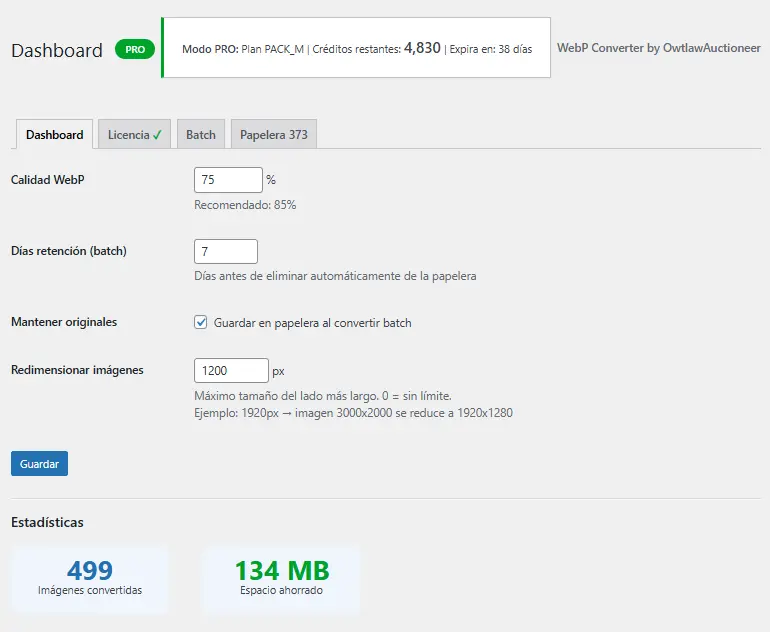Switch to the Licencia tab
Screen dimensions: 770x632
135,134
